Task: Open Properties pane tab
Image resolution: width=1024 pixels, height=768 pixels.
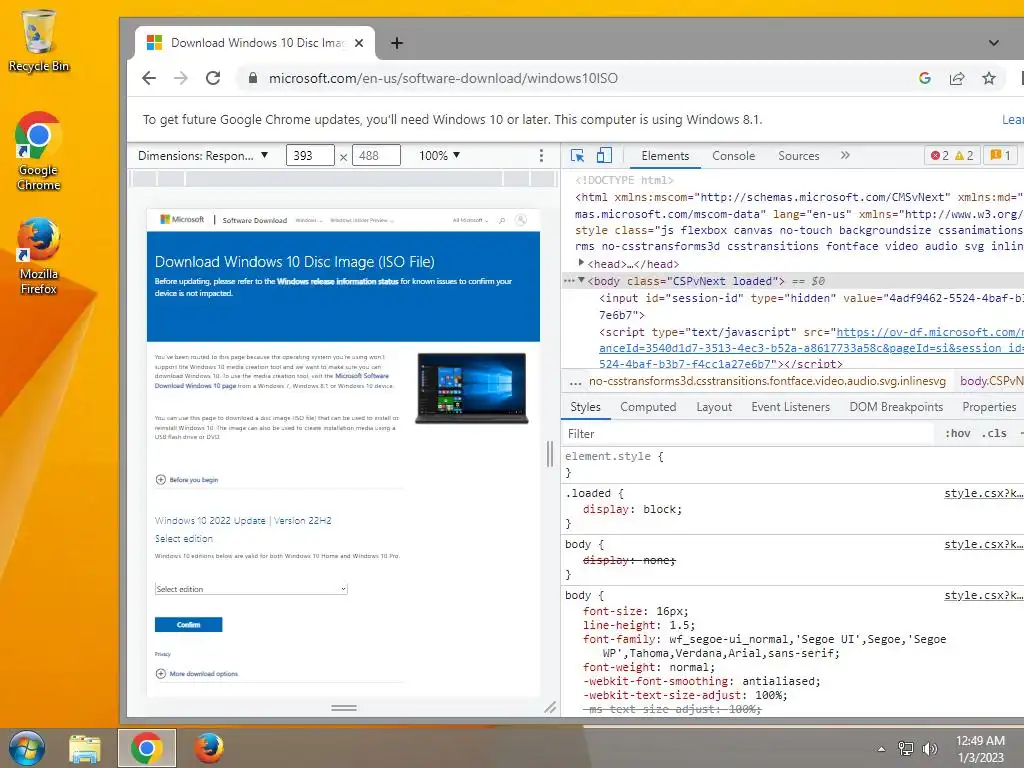Action: [989, 407]
